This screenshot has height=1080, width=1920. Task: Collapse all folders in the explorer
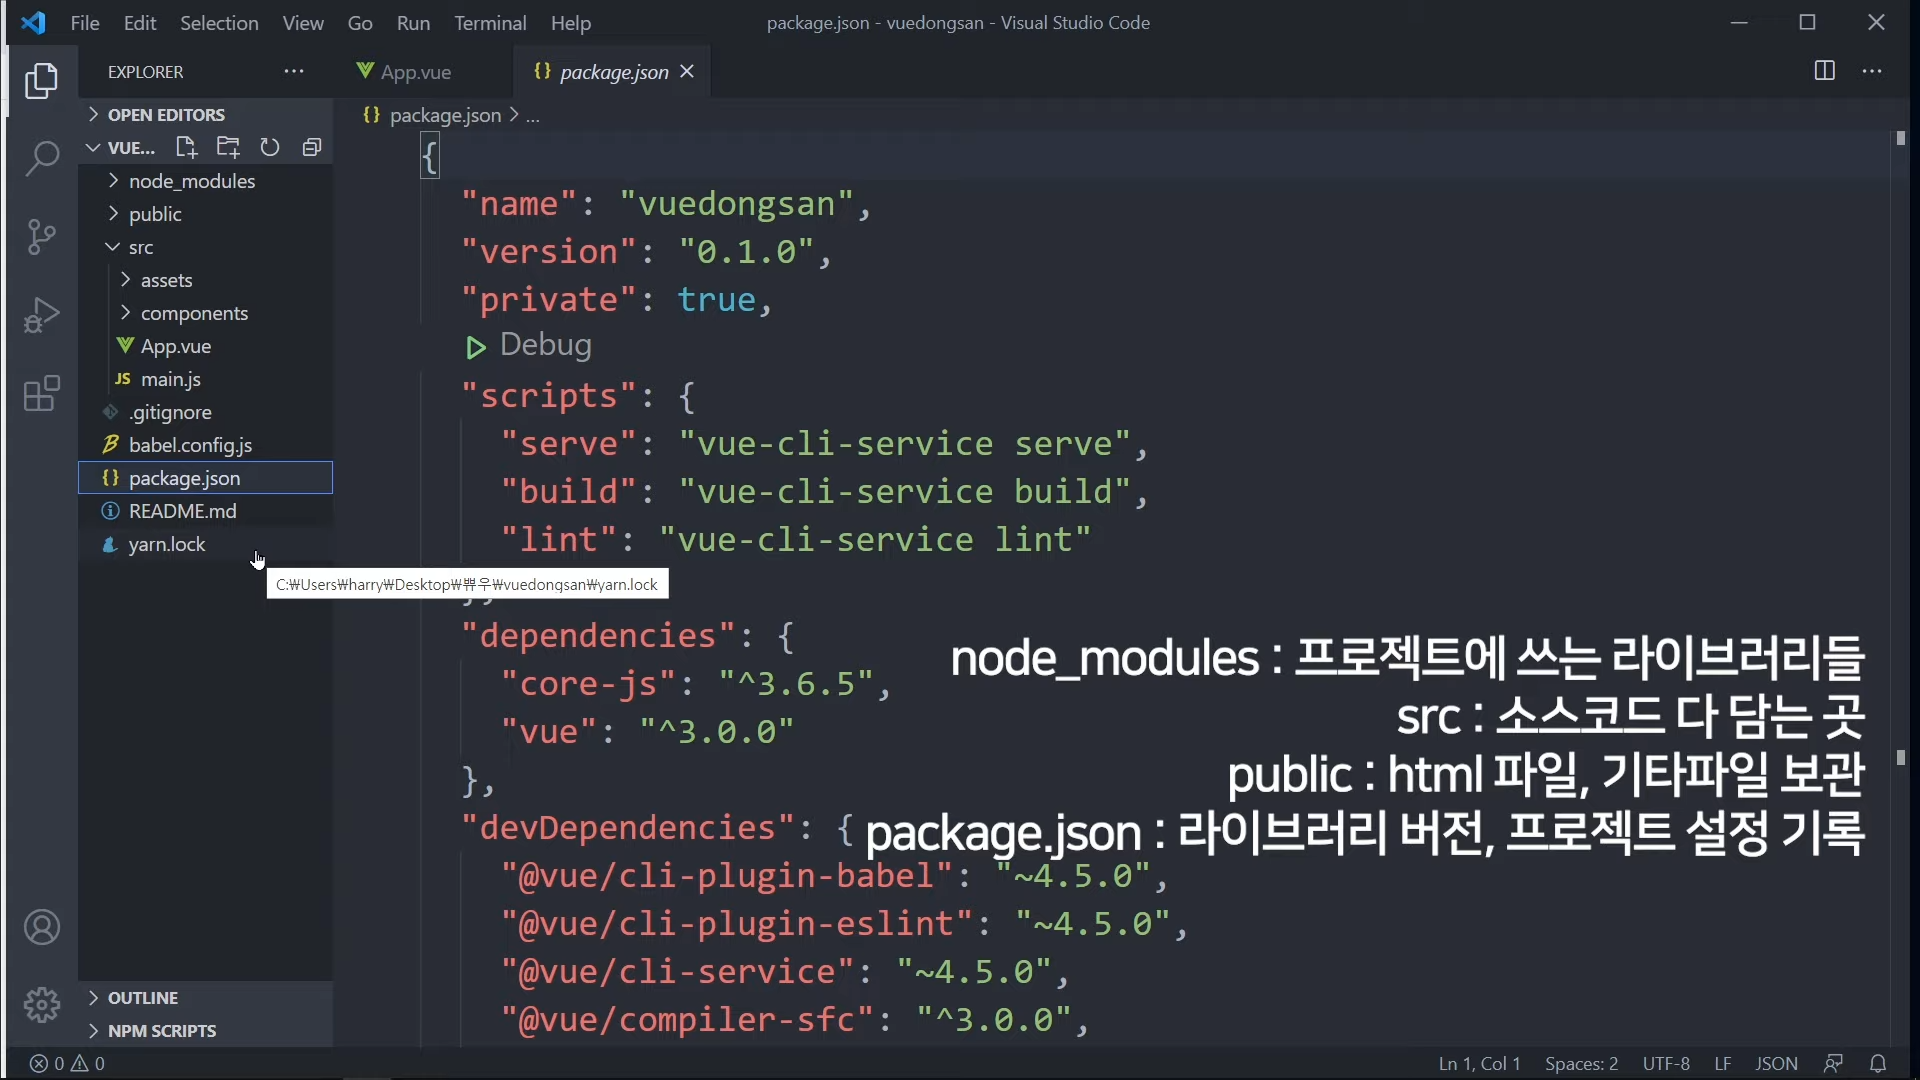pos(312,148)
